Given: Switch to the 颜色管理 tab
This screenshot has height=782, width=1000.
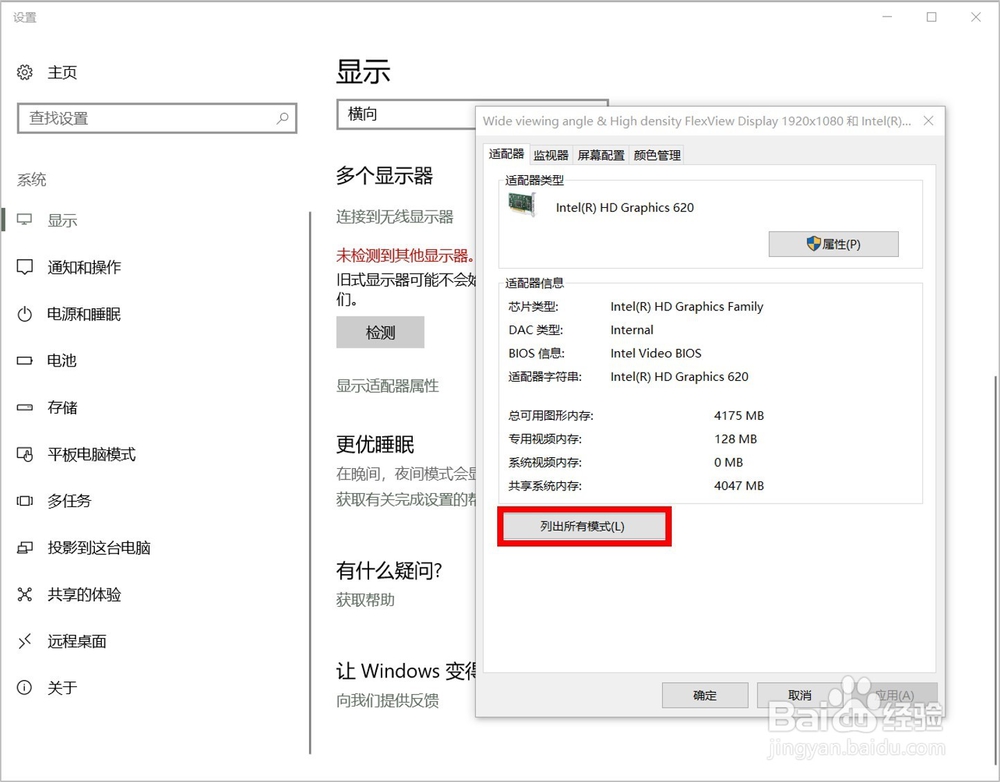Looking at the screenshot, I should point(657,155).
